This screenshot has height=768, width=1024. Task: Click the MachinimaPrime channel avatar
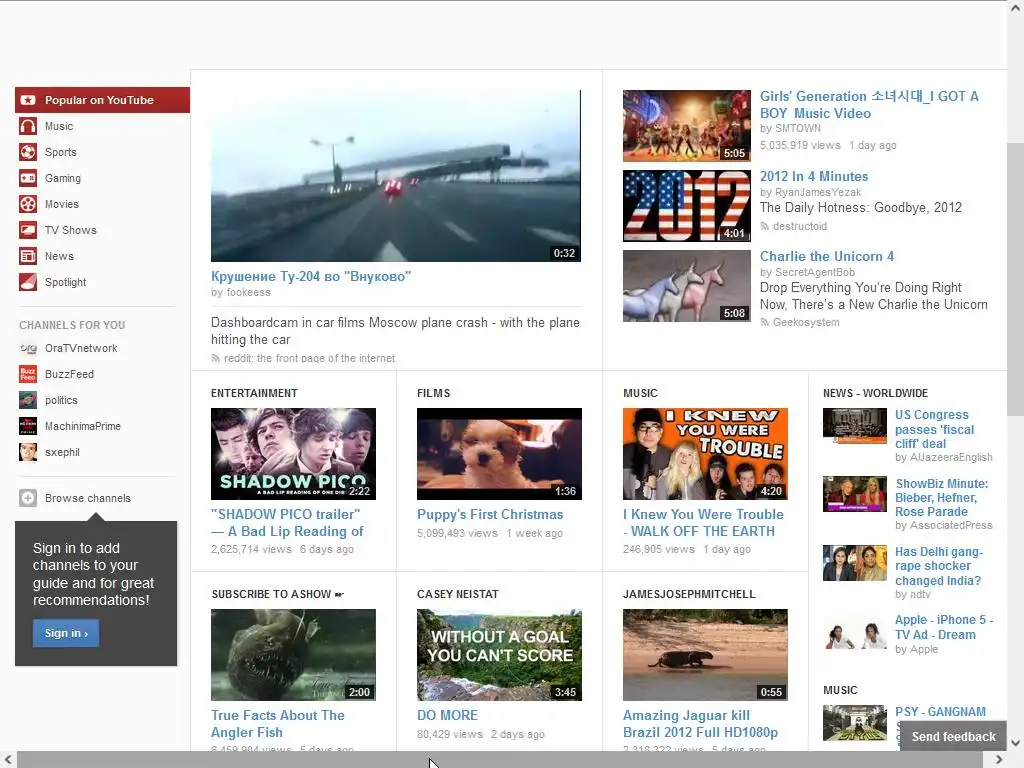click(x=27, y=426)
